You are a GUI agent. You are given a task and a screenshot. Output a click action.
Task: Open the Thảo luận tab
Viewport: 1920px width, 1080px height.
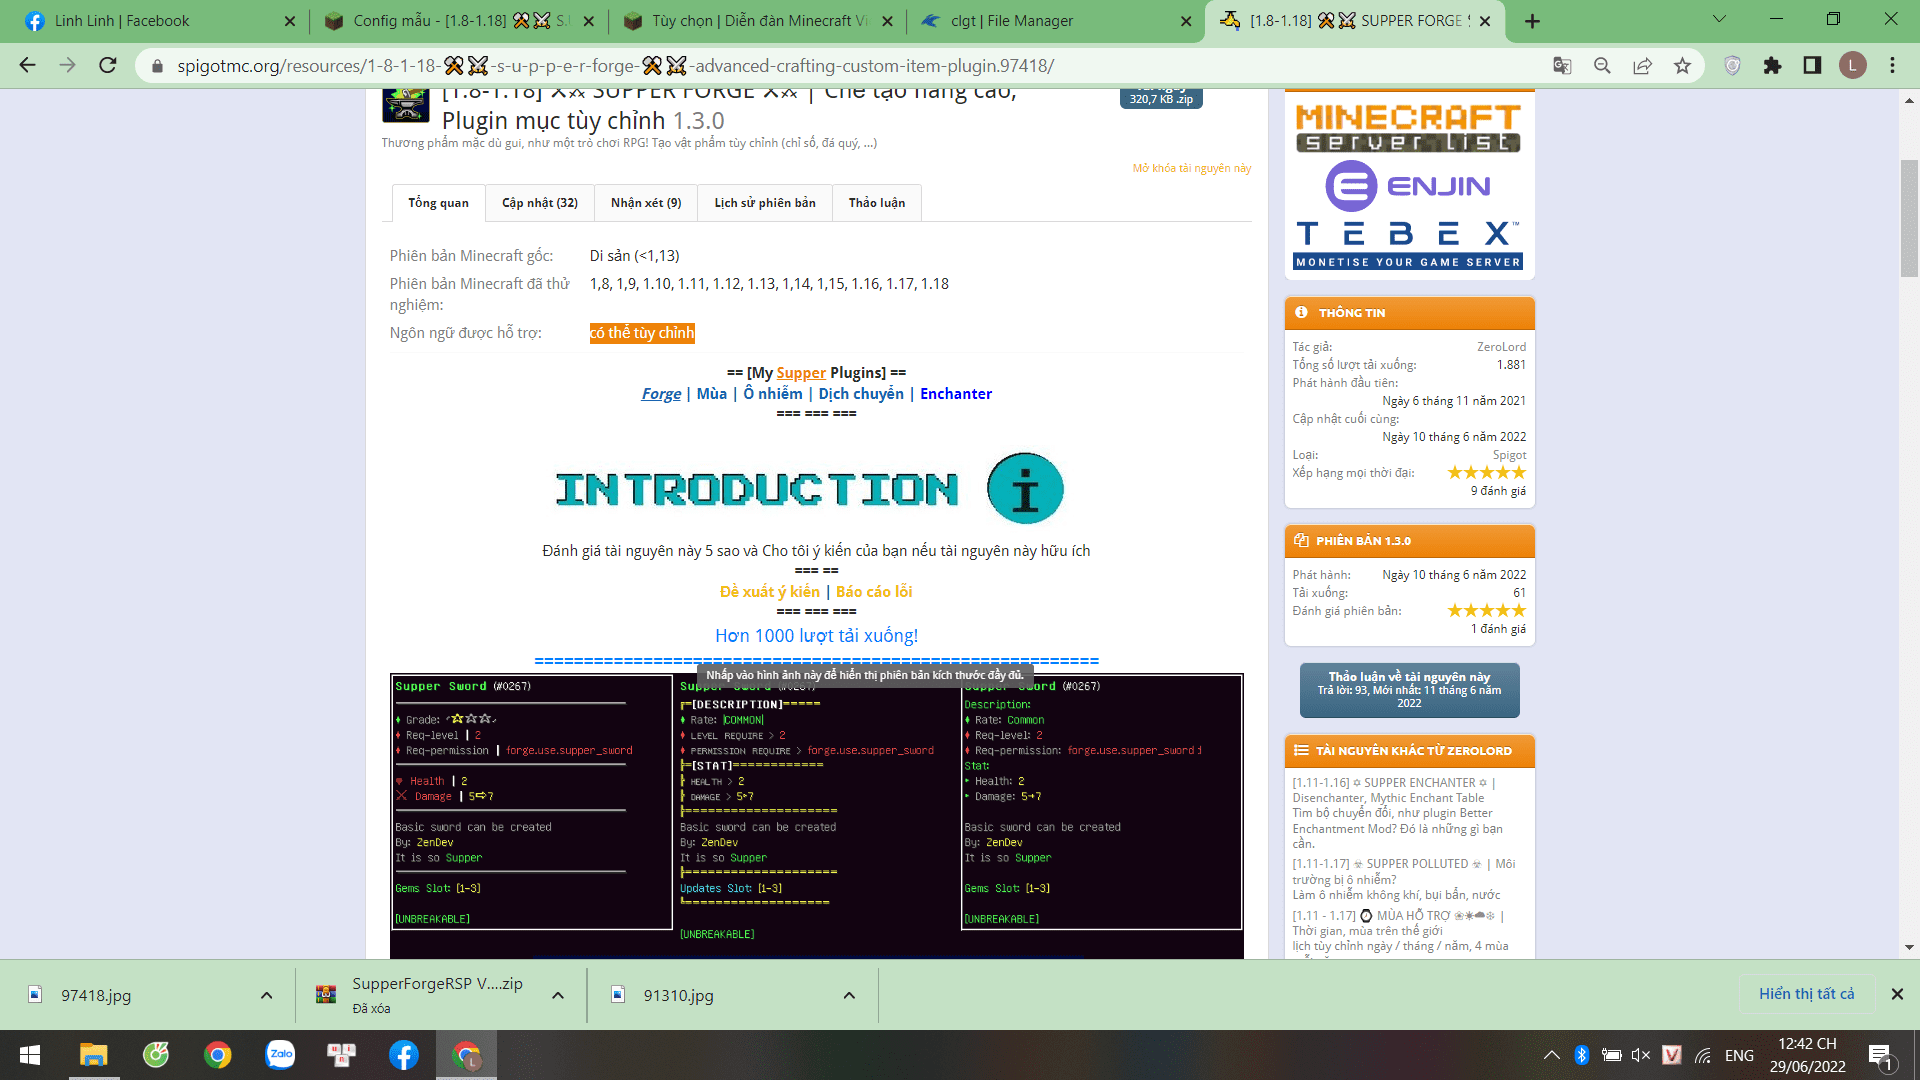point(876,203)
